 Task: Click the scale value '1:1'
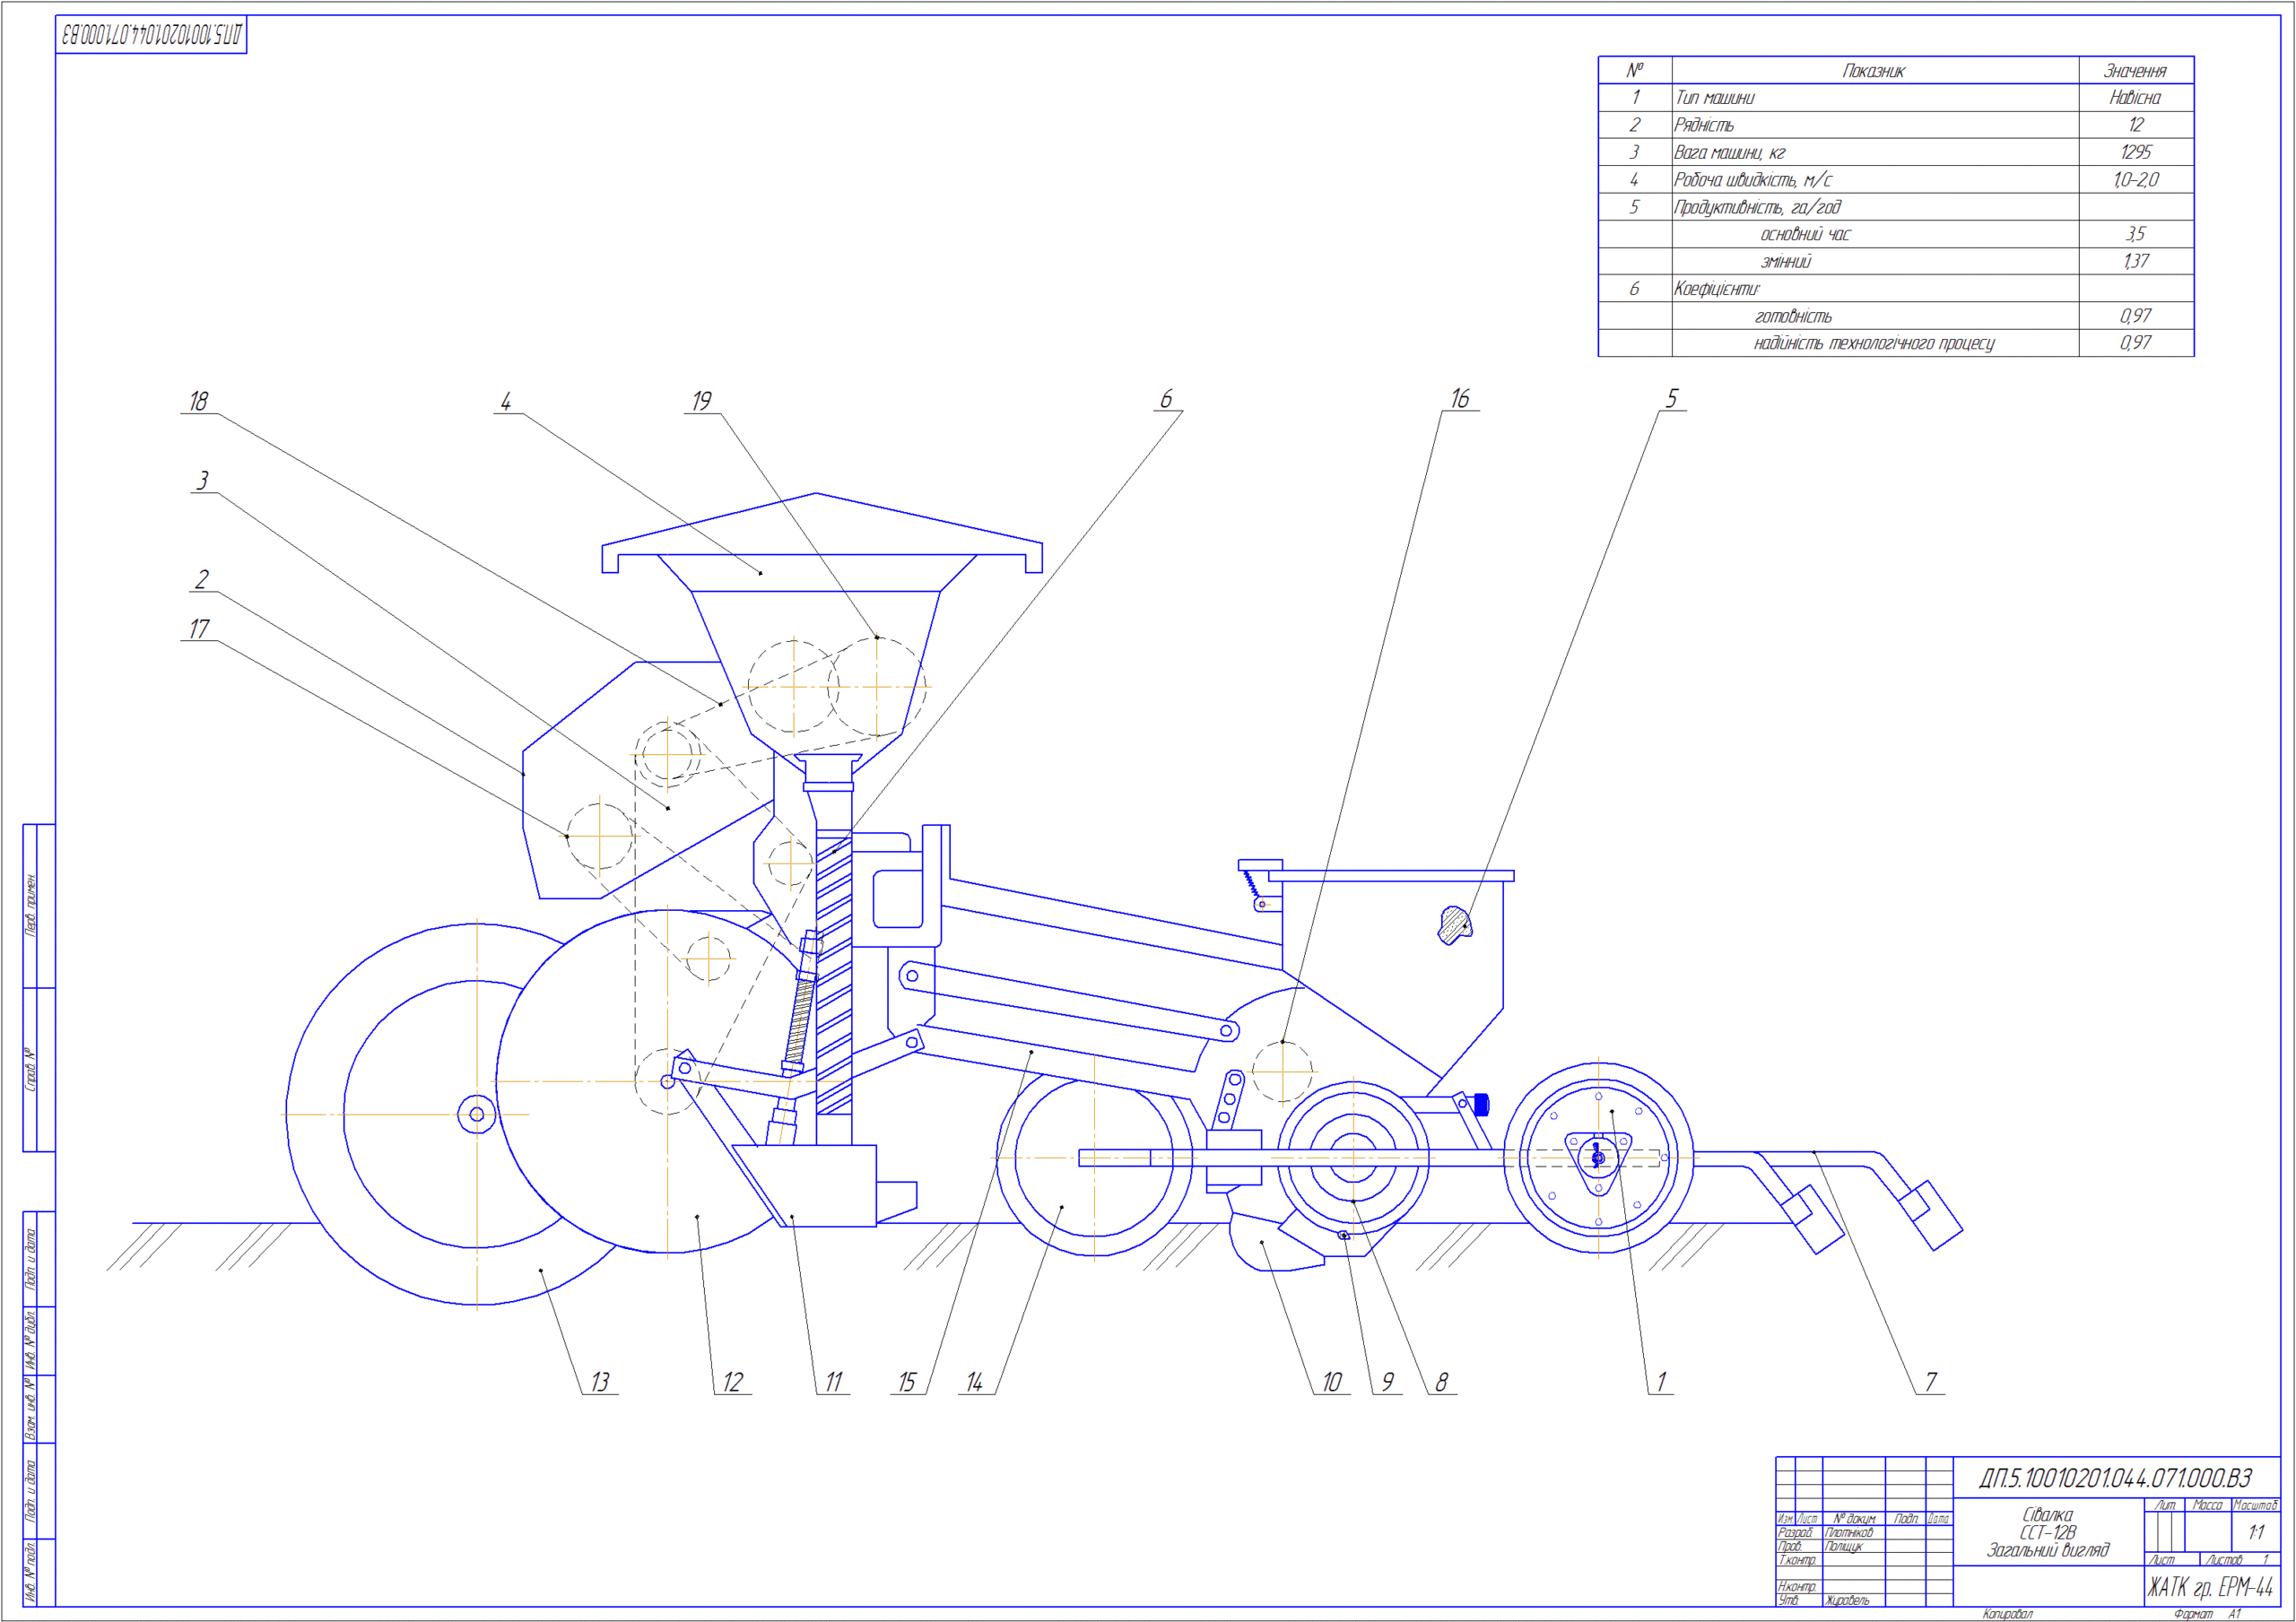tap(2256, 1532)
